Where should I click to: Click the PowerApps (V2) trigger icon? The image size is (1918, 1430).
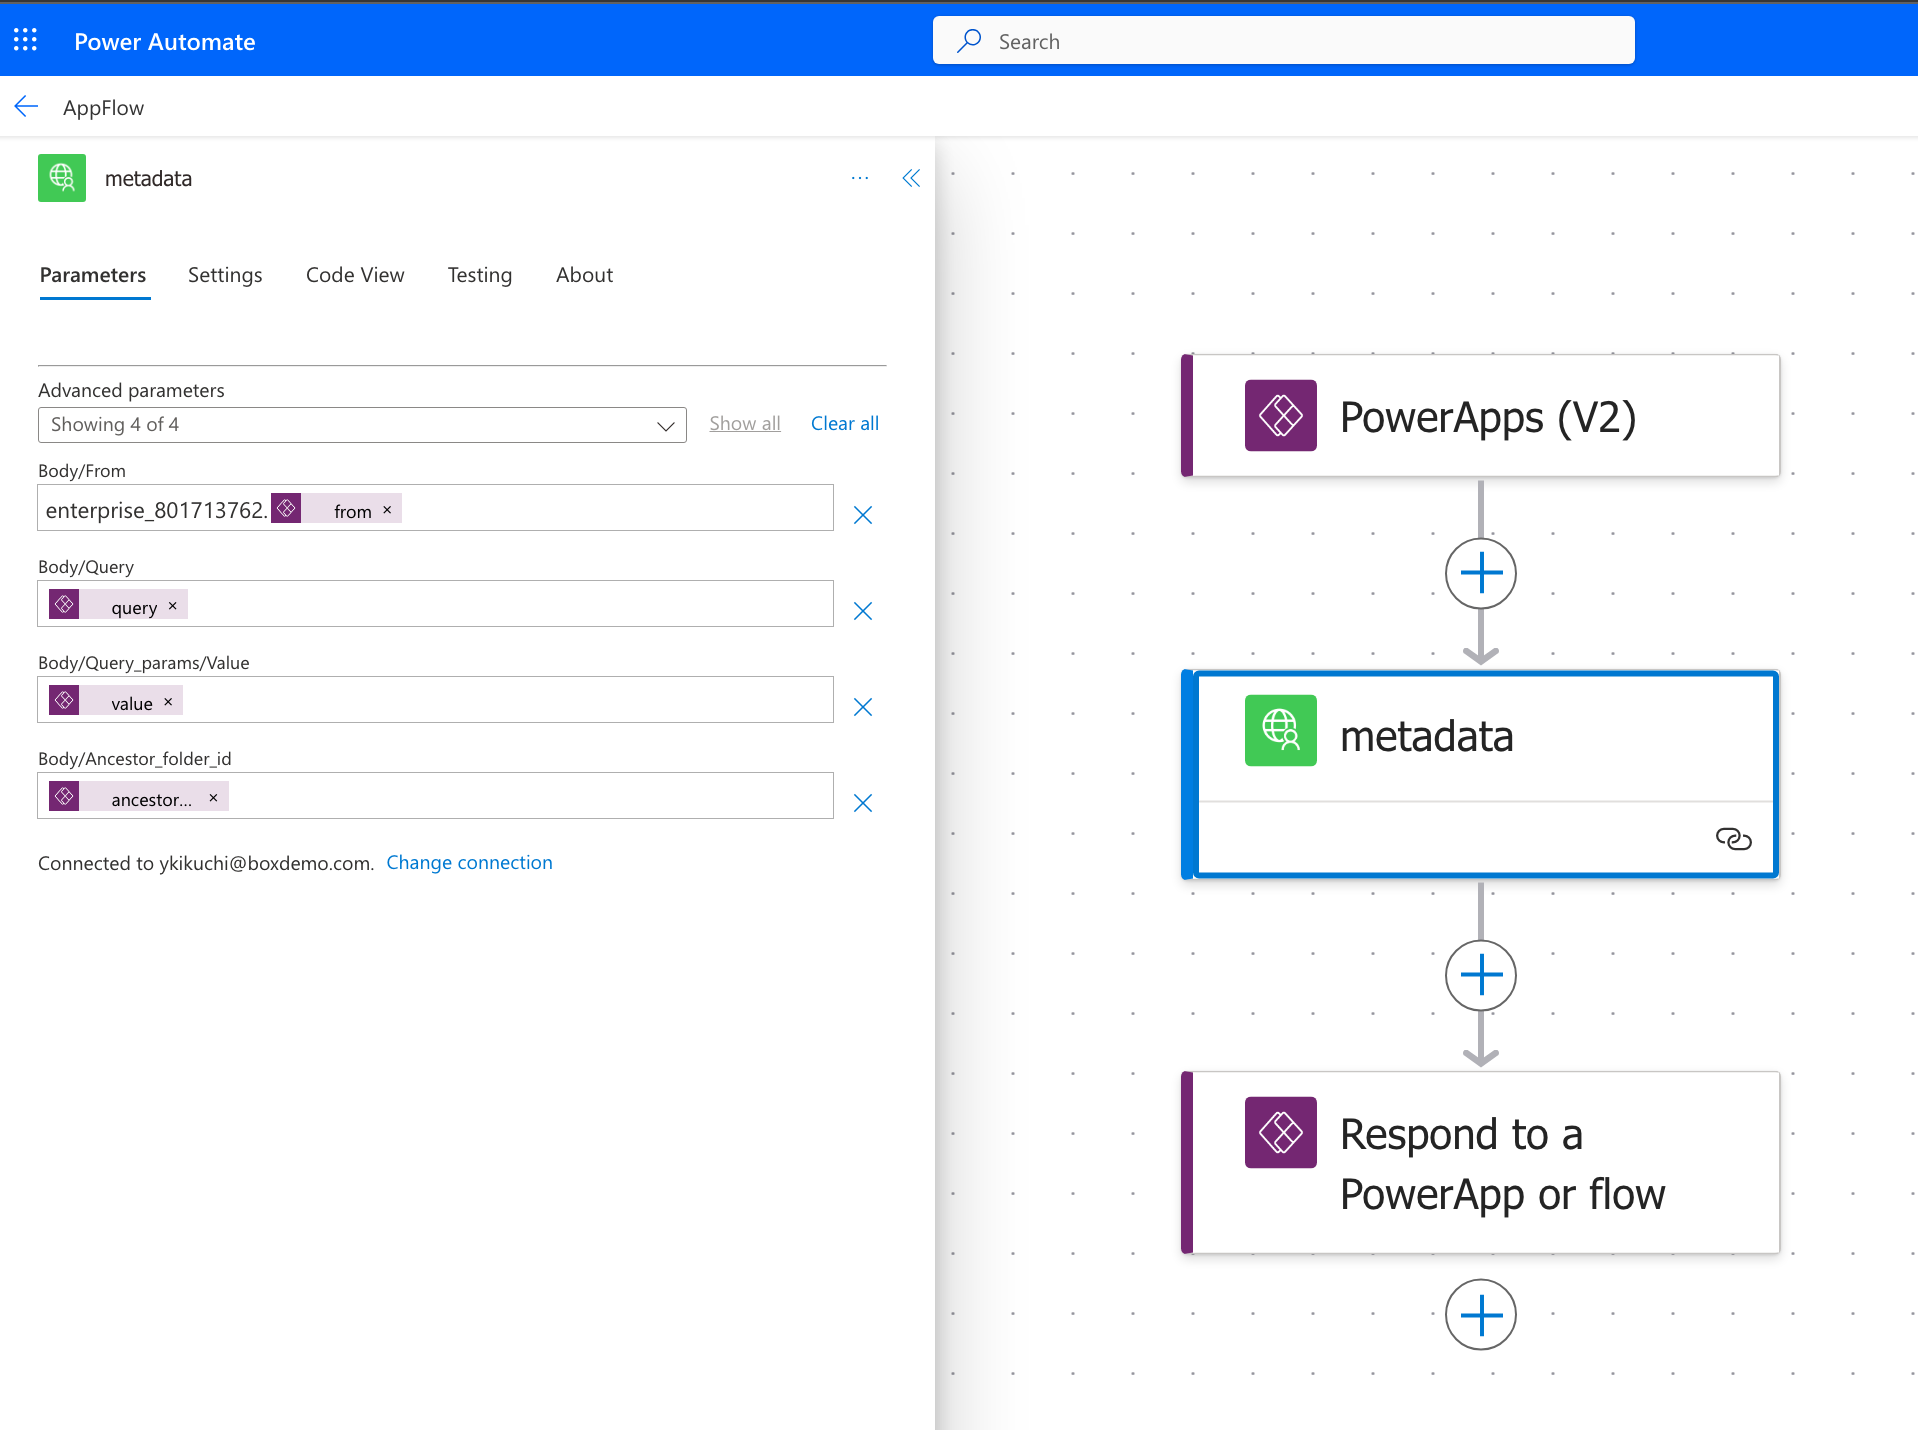coord(1281,415)
